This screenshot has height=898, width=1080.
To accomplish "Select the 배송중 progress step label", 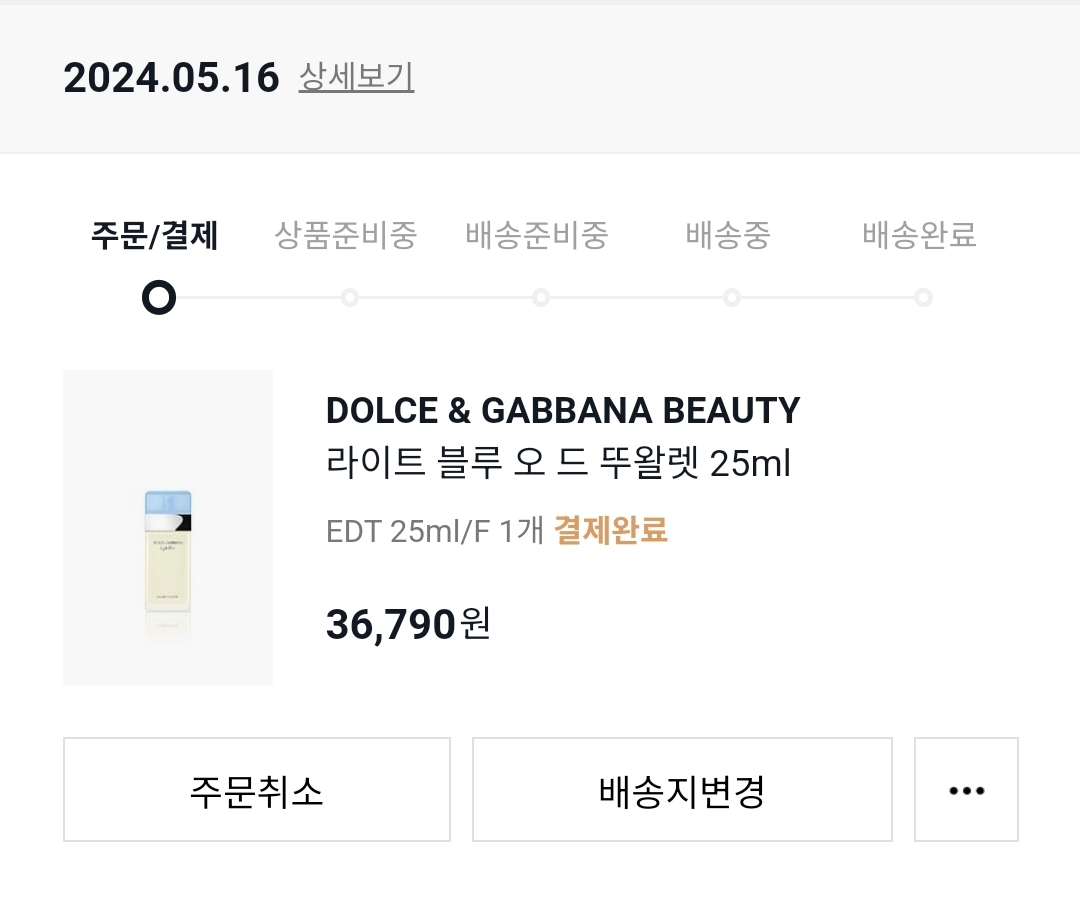I will [x=728, y=236].
